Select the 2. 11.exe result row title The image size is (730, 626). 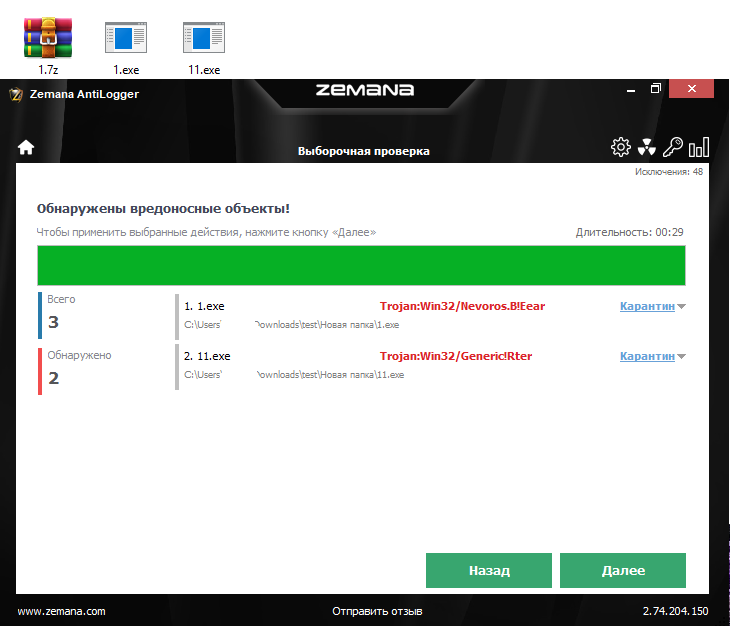tap(207, 356)
